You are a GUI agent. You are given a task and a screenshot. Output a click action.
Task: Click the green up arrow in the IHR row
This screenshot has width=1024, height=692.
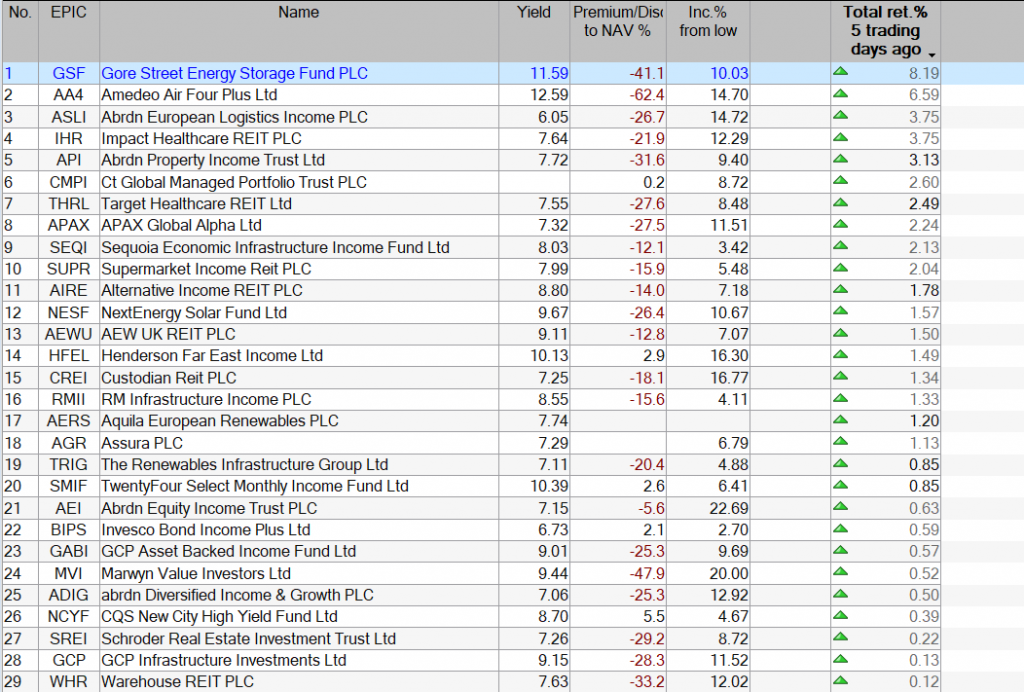click(840, 137)
